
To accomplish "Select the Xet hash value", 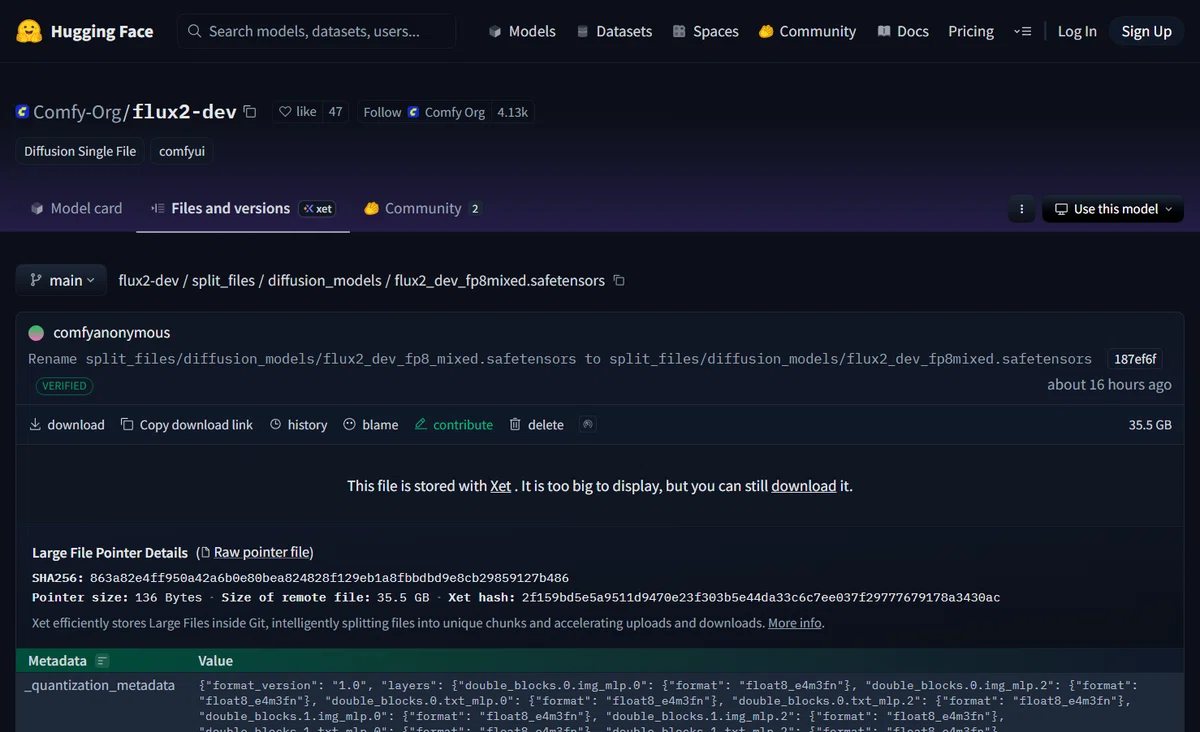I will [761, 598].
